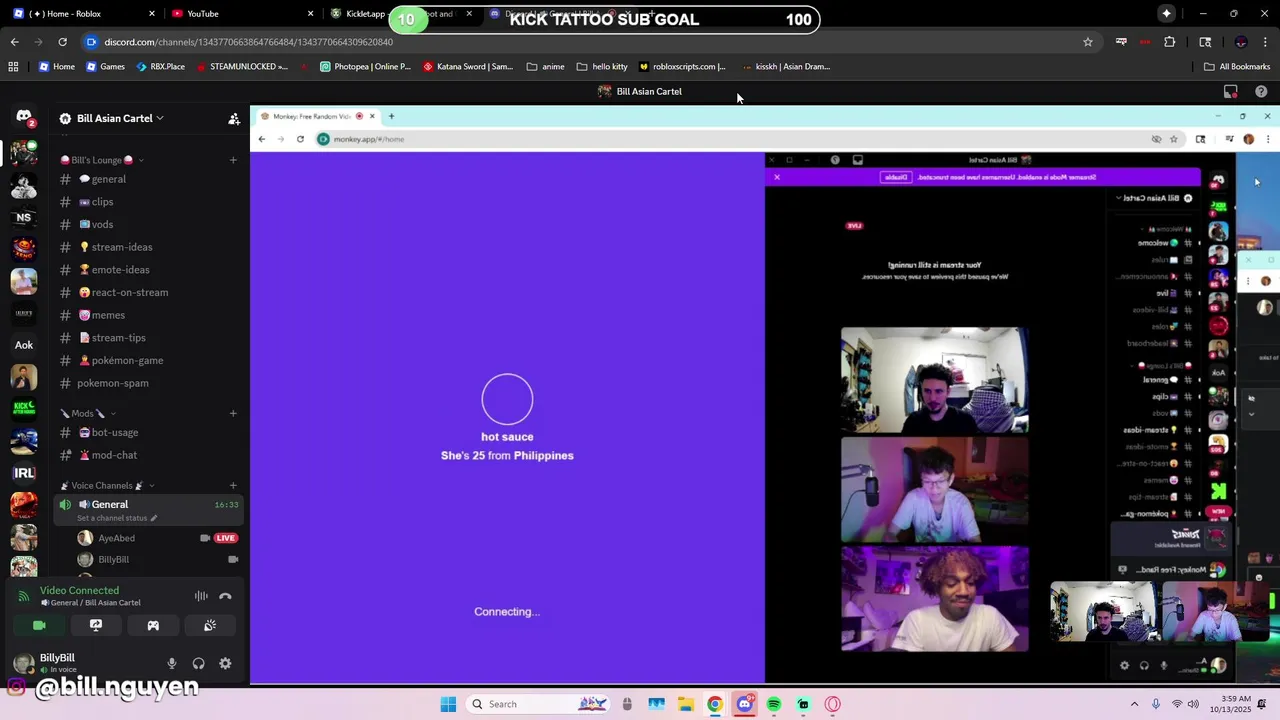1280x720 pixels.
Task: Open the soundboard panel
Action: (210, 625)
